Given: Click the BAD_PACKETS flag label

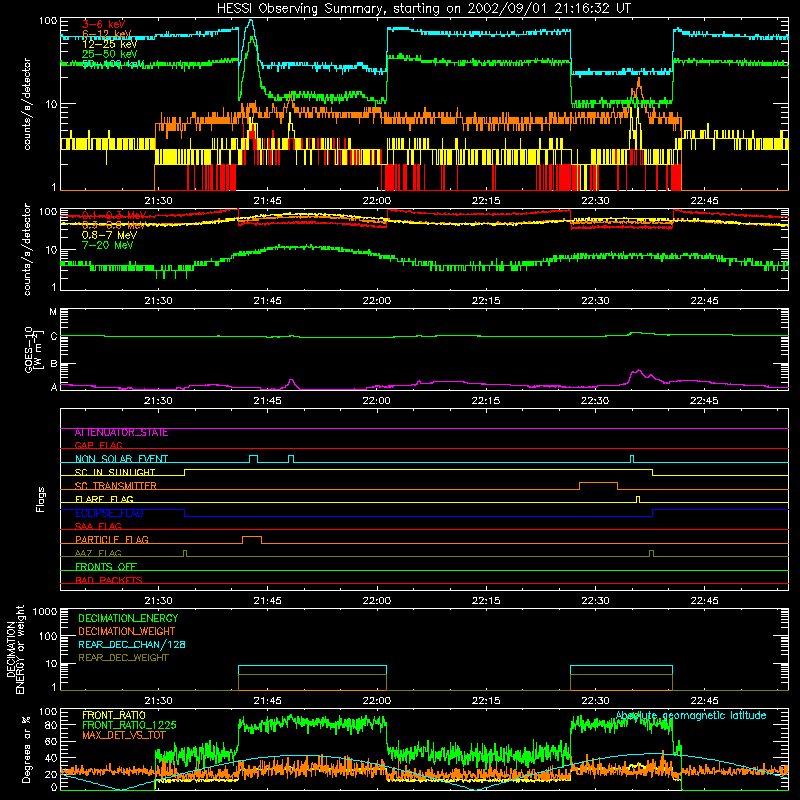Looking at the screenshot, I should [x=109, y=580].
